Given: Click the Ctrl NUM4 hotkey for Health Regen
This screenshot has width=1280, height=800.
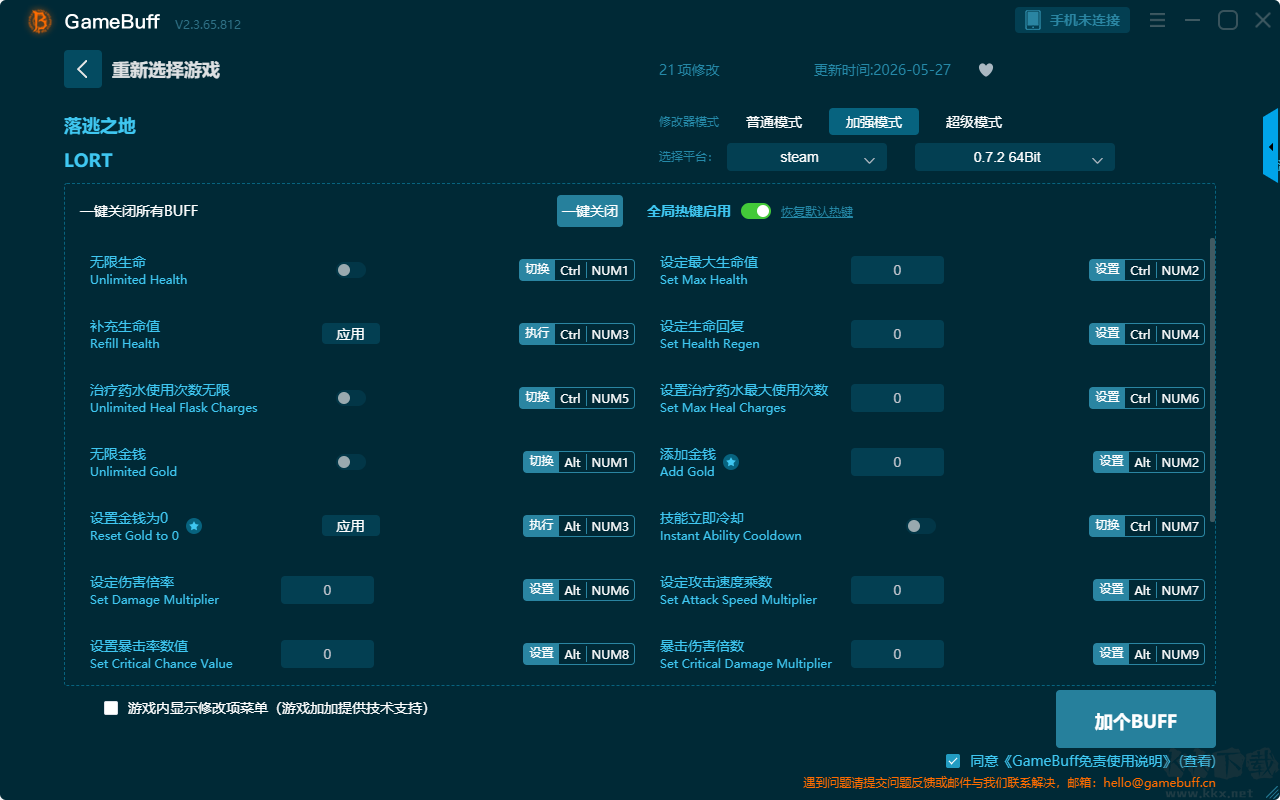Looking at the screenshot, I should tap(1147, 334).
